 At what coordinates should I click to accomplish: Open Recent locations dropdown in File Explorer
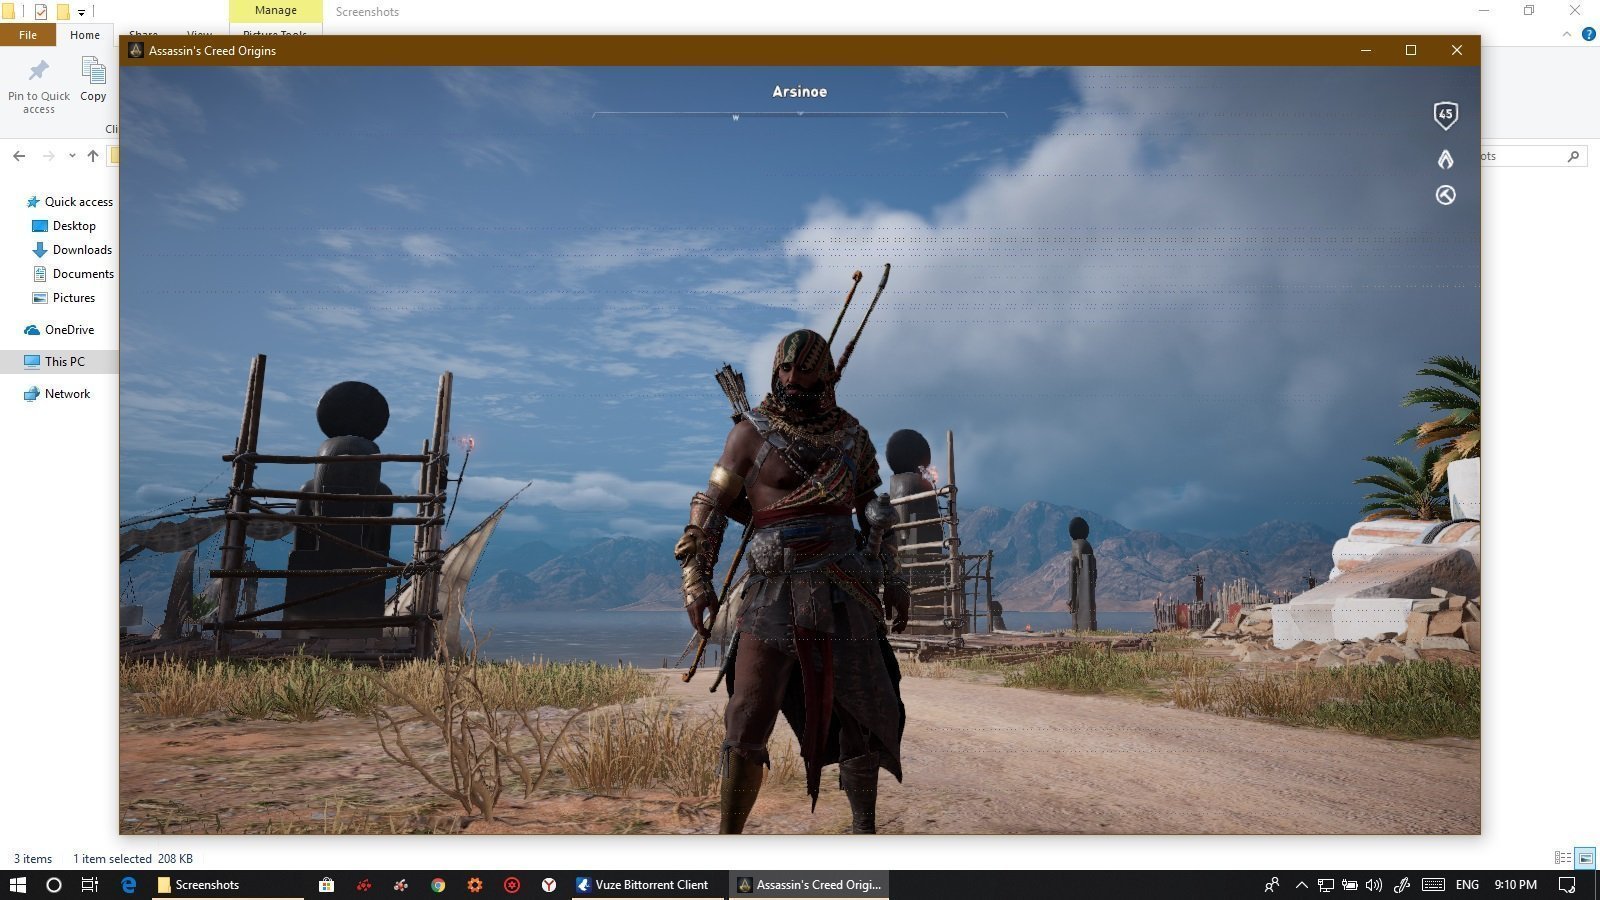pyautogui.click(x=72, y=156)
